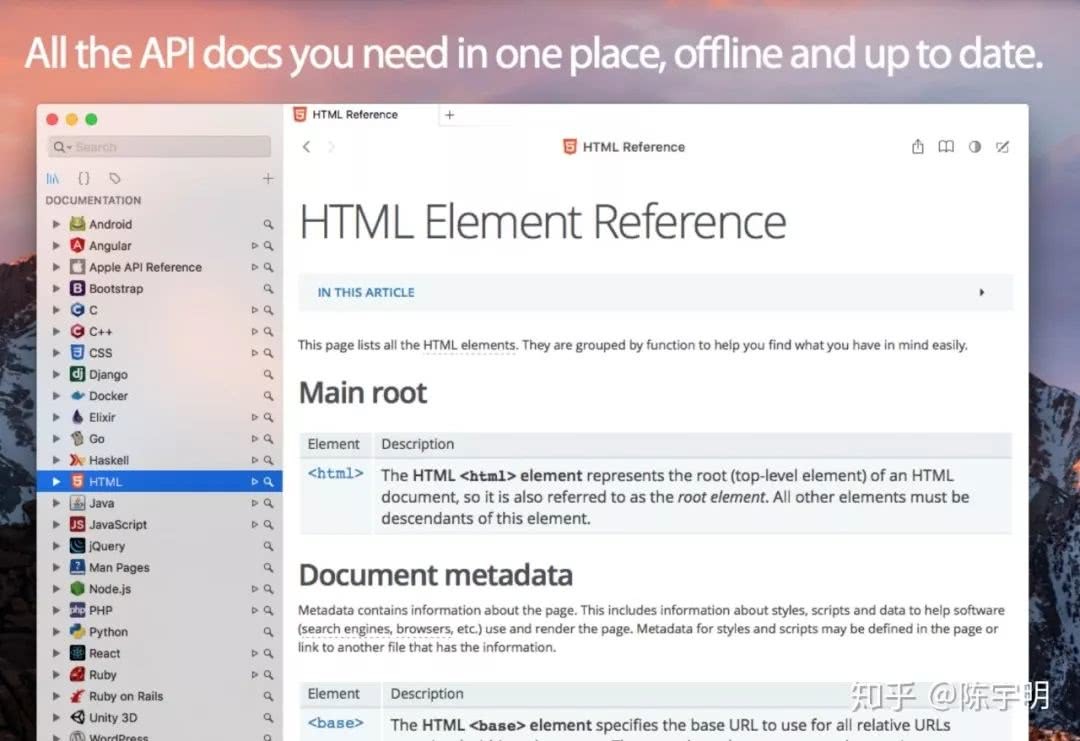Click the Main root heading

(363, 393)
